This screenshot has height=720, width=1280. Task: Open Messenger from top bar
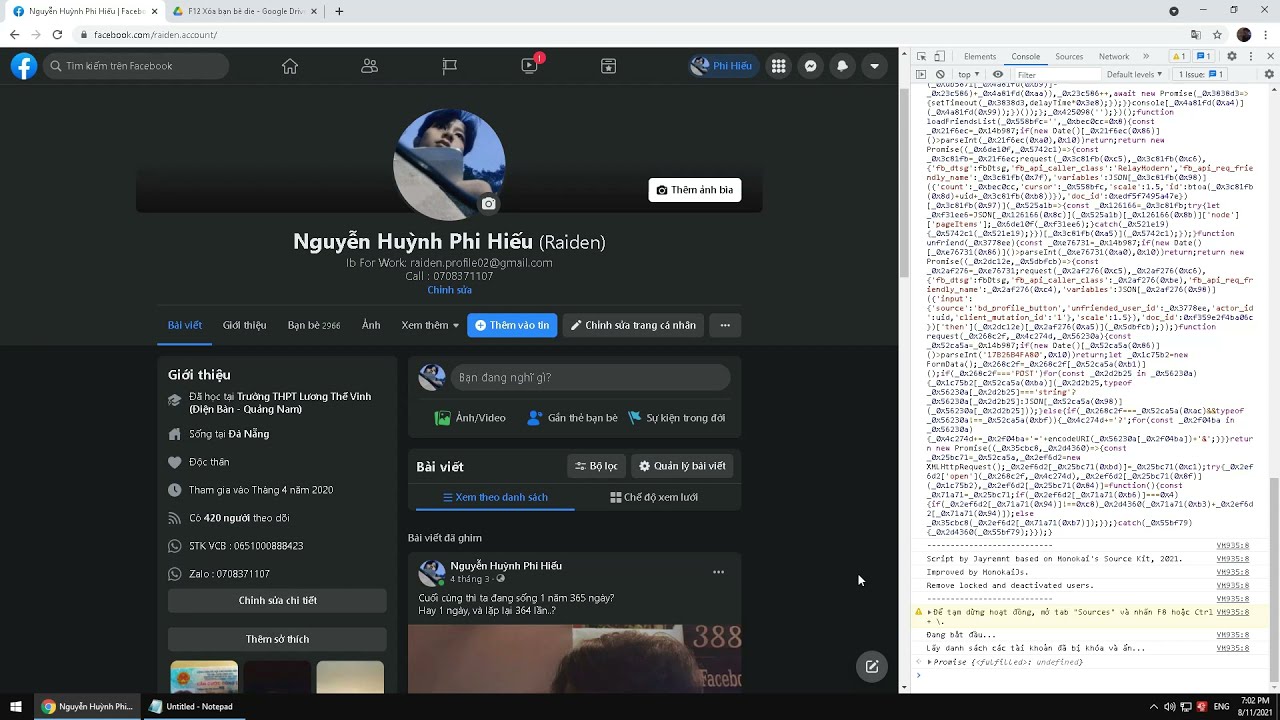tap(811, 66)
